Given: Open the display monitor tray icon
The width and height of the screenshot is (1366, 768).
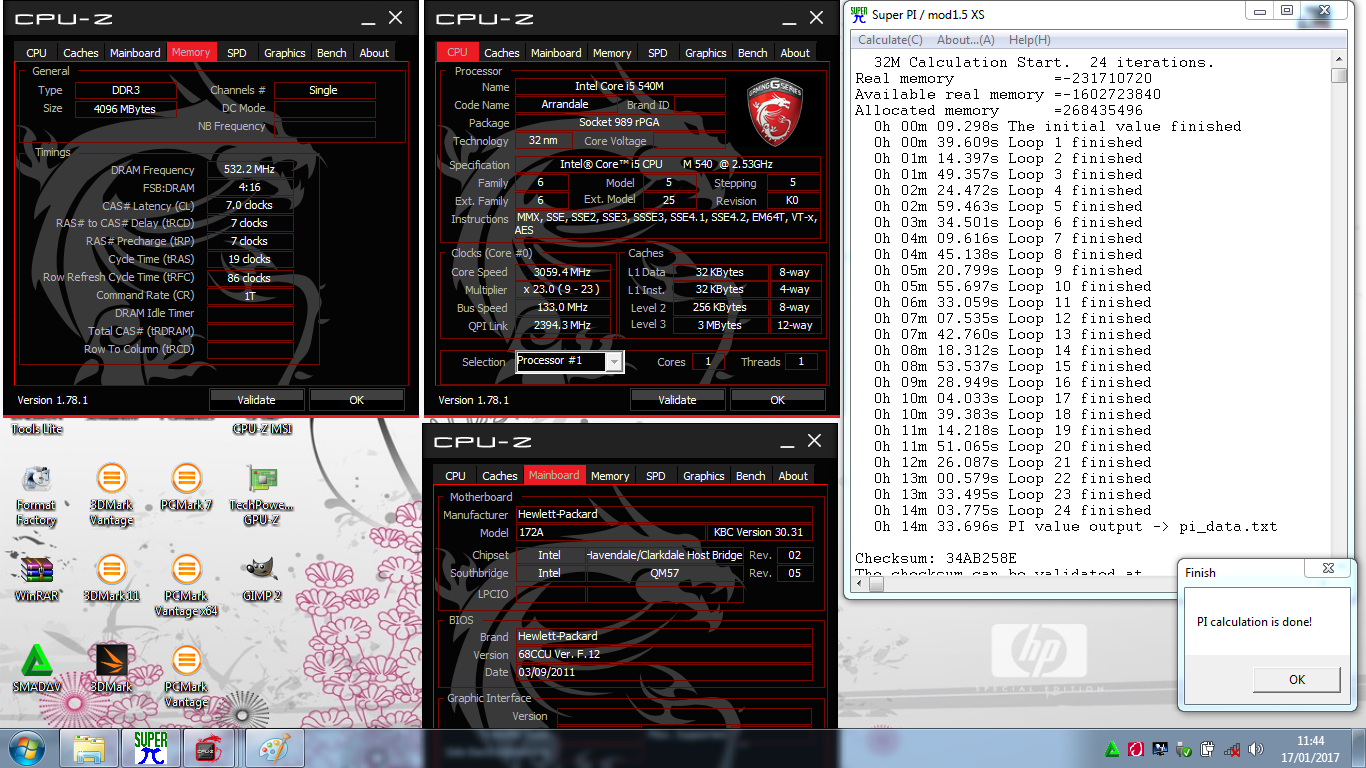Looking at the screenshot, I should 1160,749.
